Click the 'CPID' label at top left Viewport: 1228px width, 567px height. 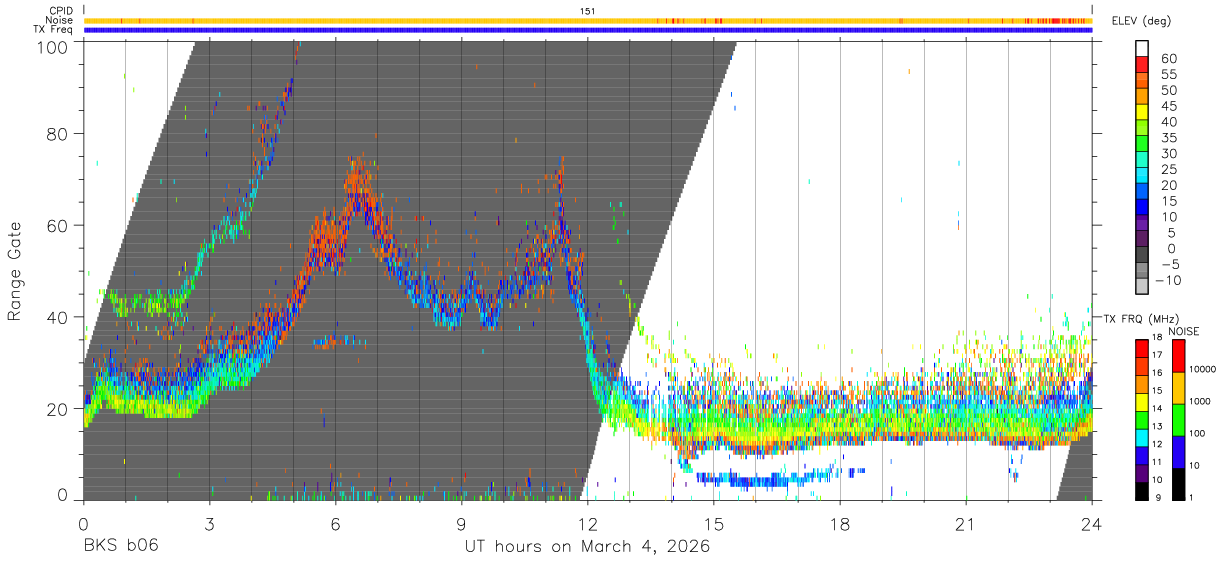(62, 11)
